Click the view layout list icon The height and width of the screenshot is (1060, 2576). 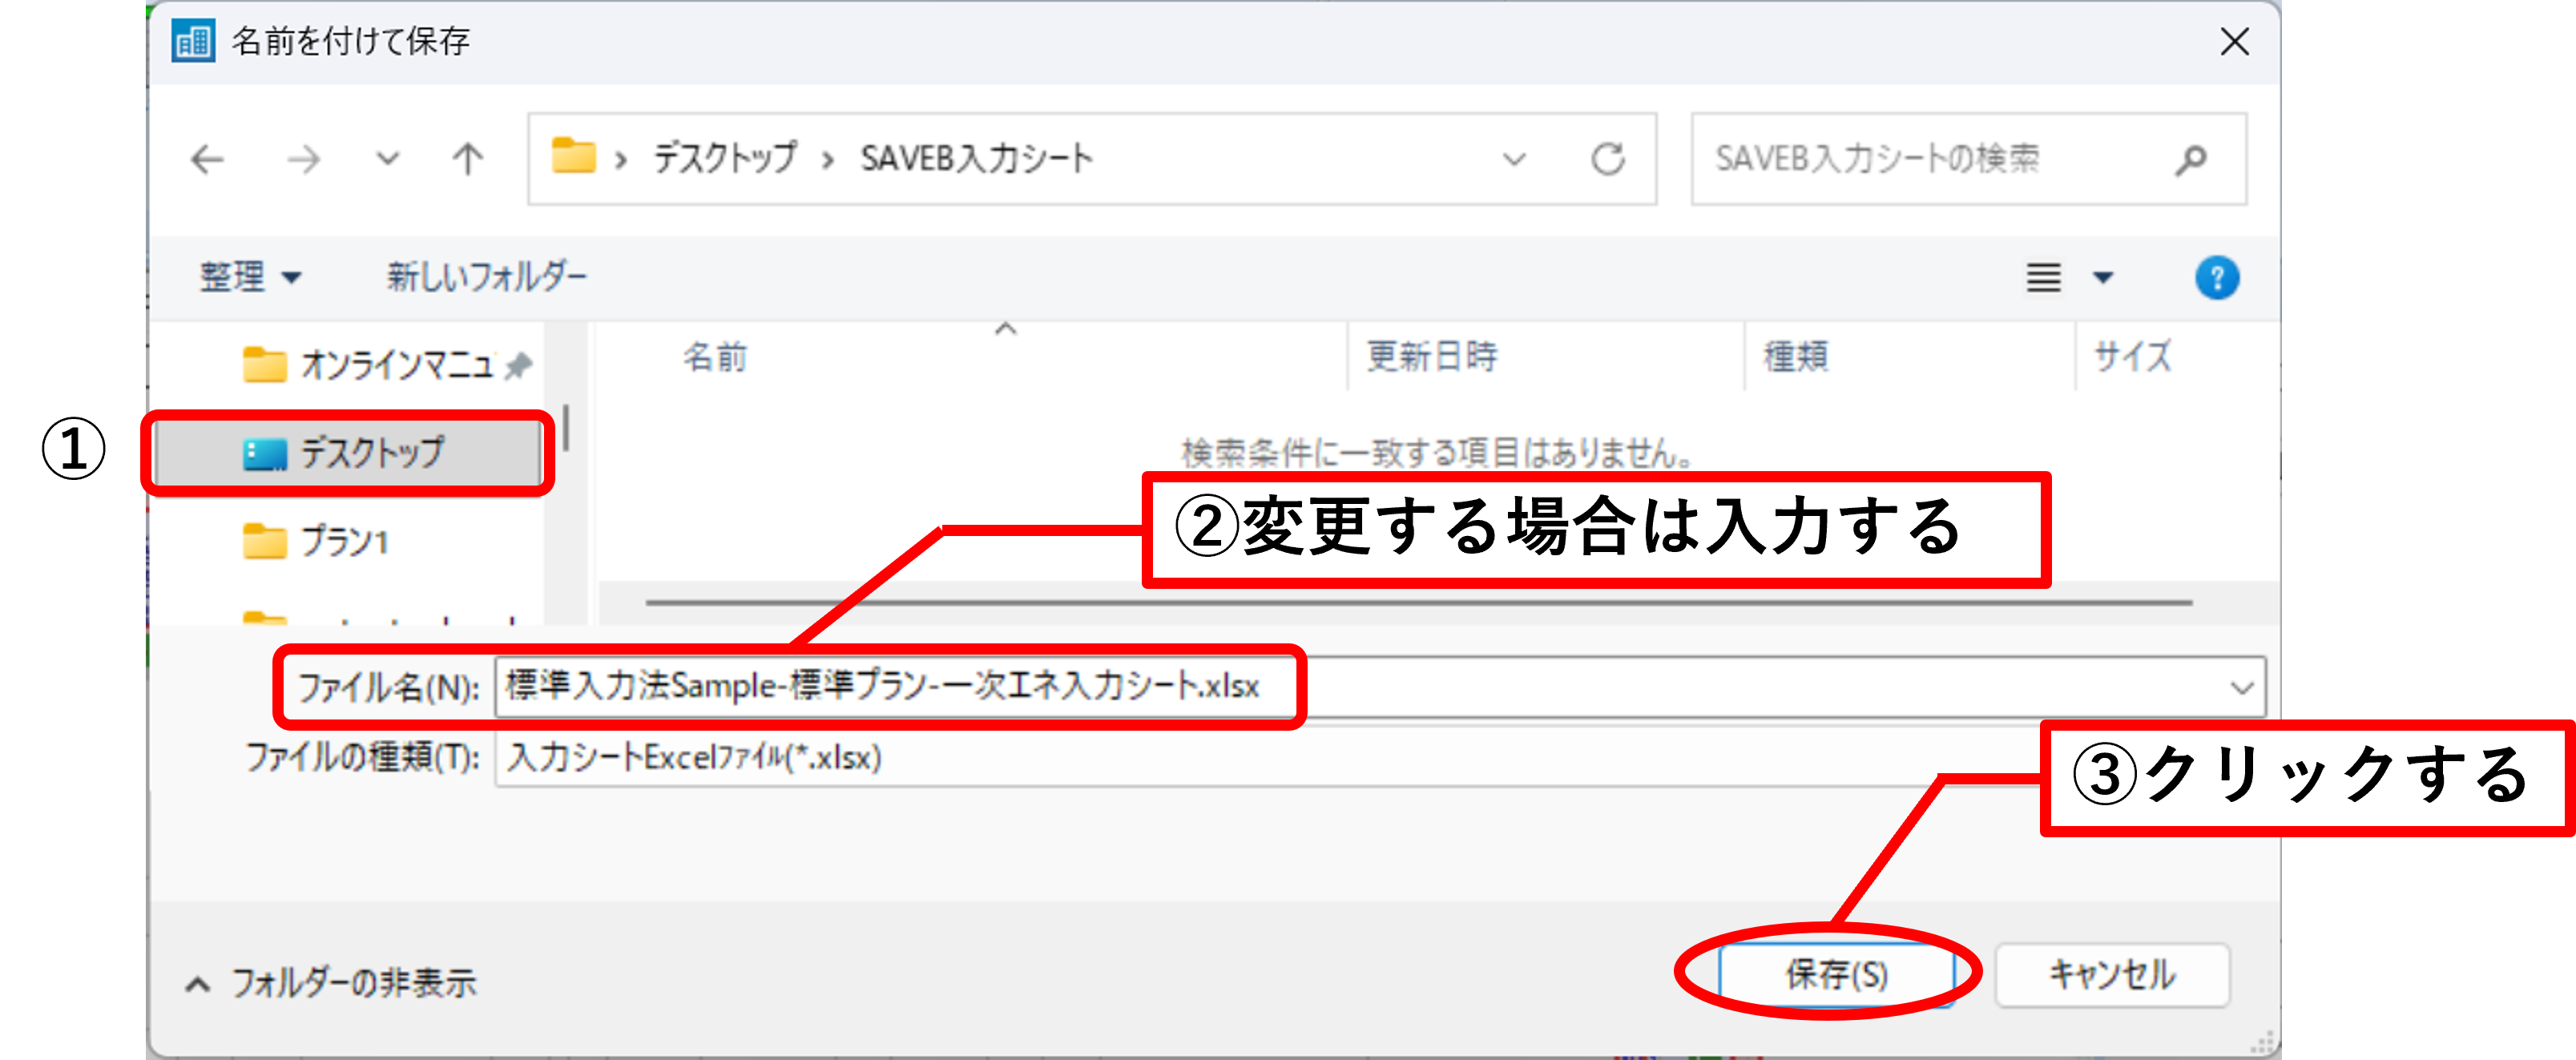[x=2043, y=277]
